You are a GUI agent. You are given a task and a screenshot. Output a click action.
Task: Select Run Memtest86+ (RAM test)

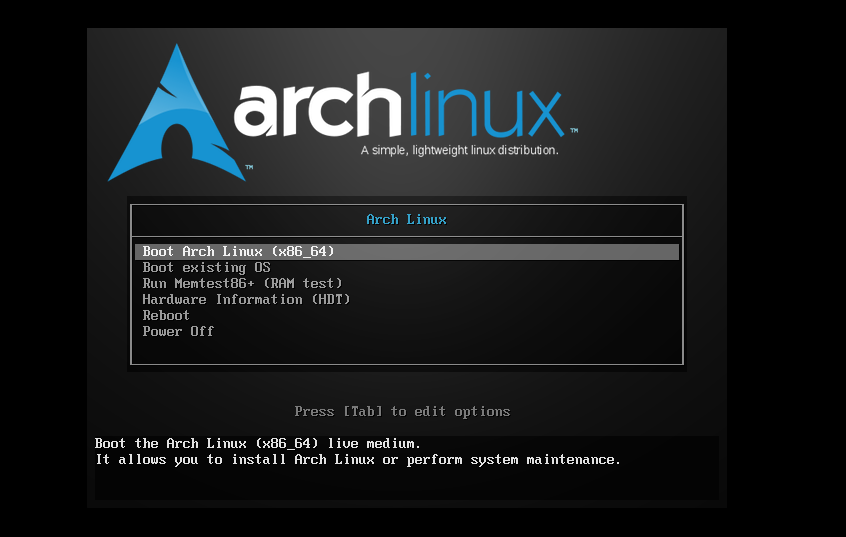coord(242,283)
